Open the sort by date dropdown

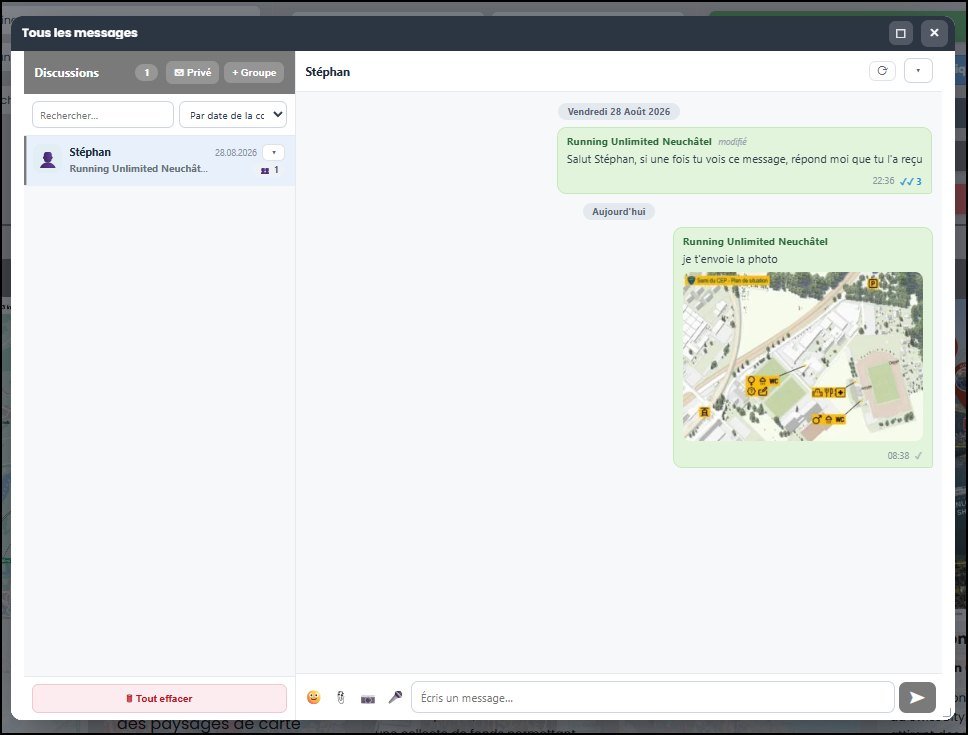pos(233,115)
